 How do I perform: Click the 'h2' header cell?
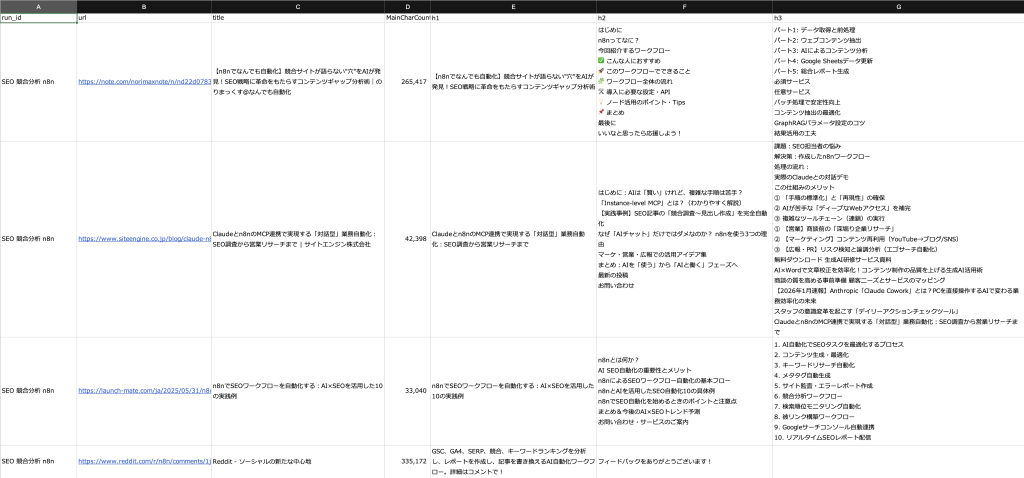click(x=684, y=18)
